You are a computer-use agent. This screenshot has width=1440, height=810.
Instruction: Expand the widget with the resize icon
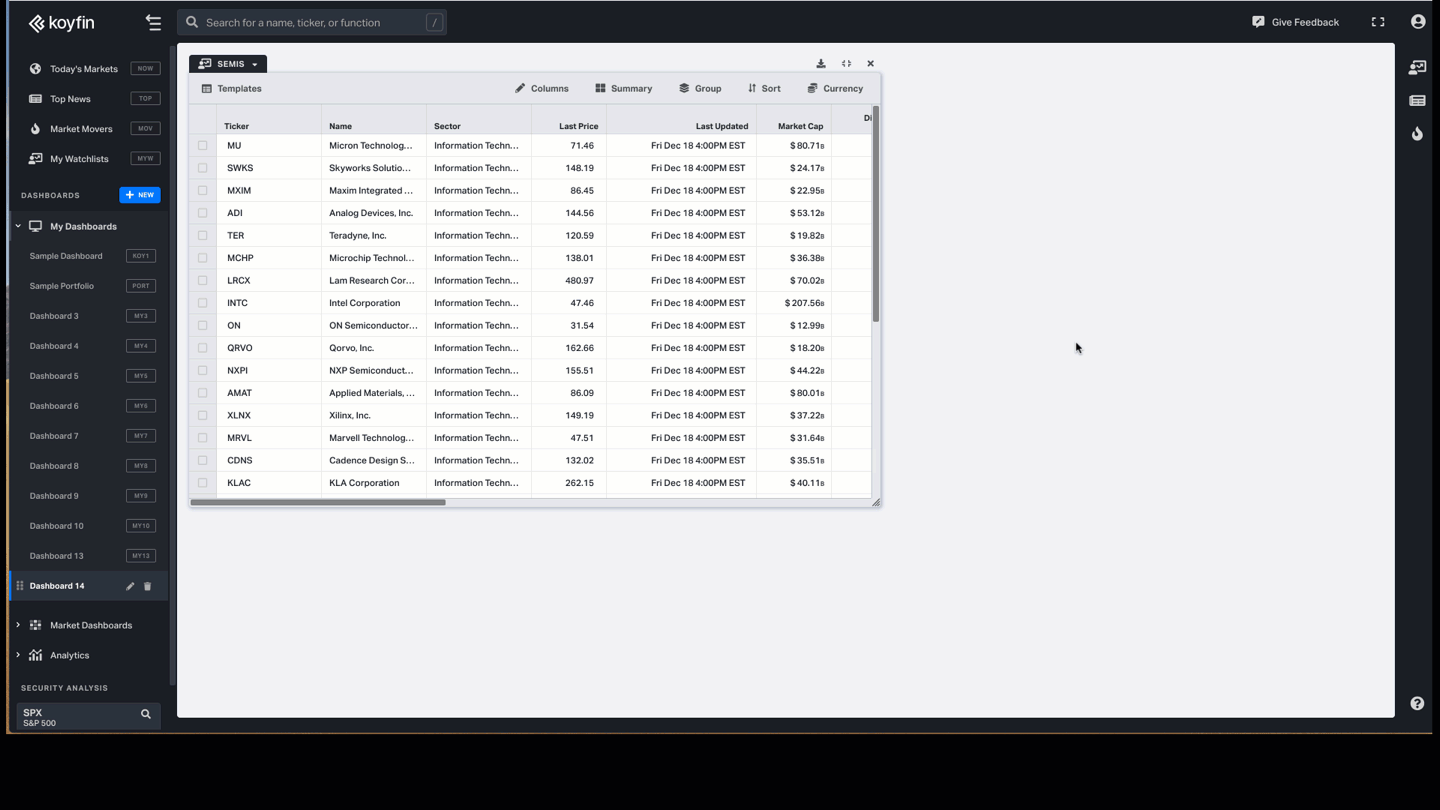point(846,64)
